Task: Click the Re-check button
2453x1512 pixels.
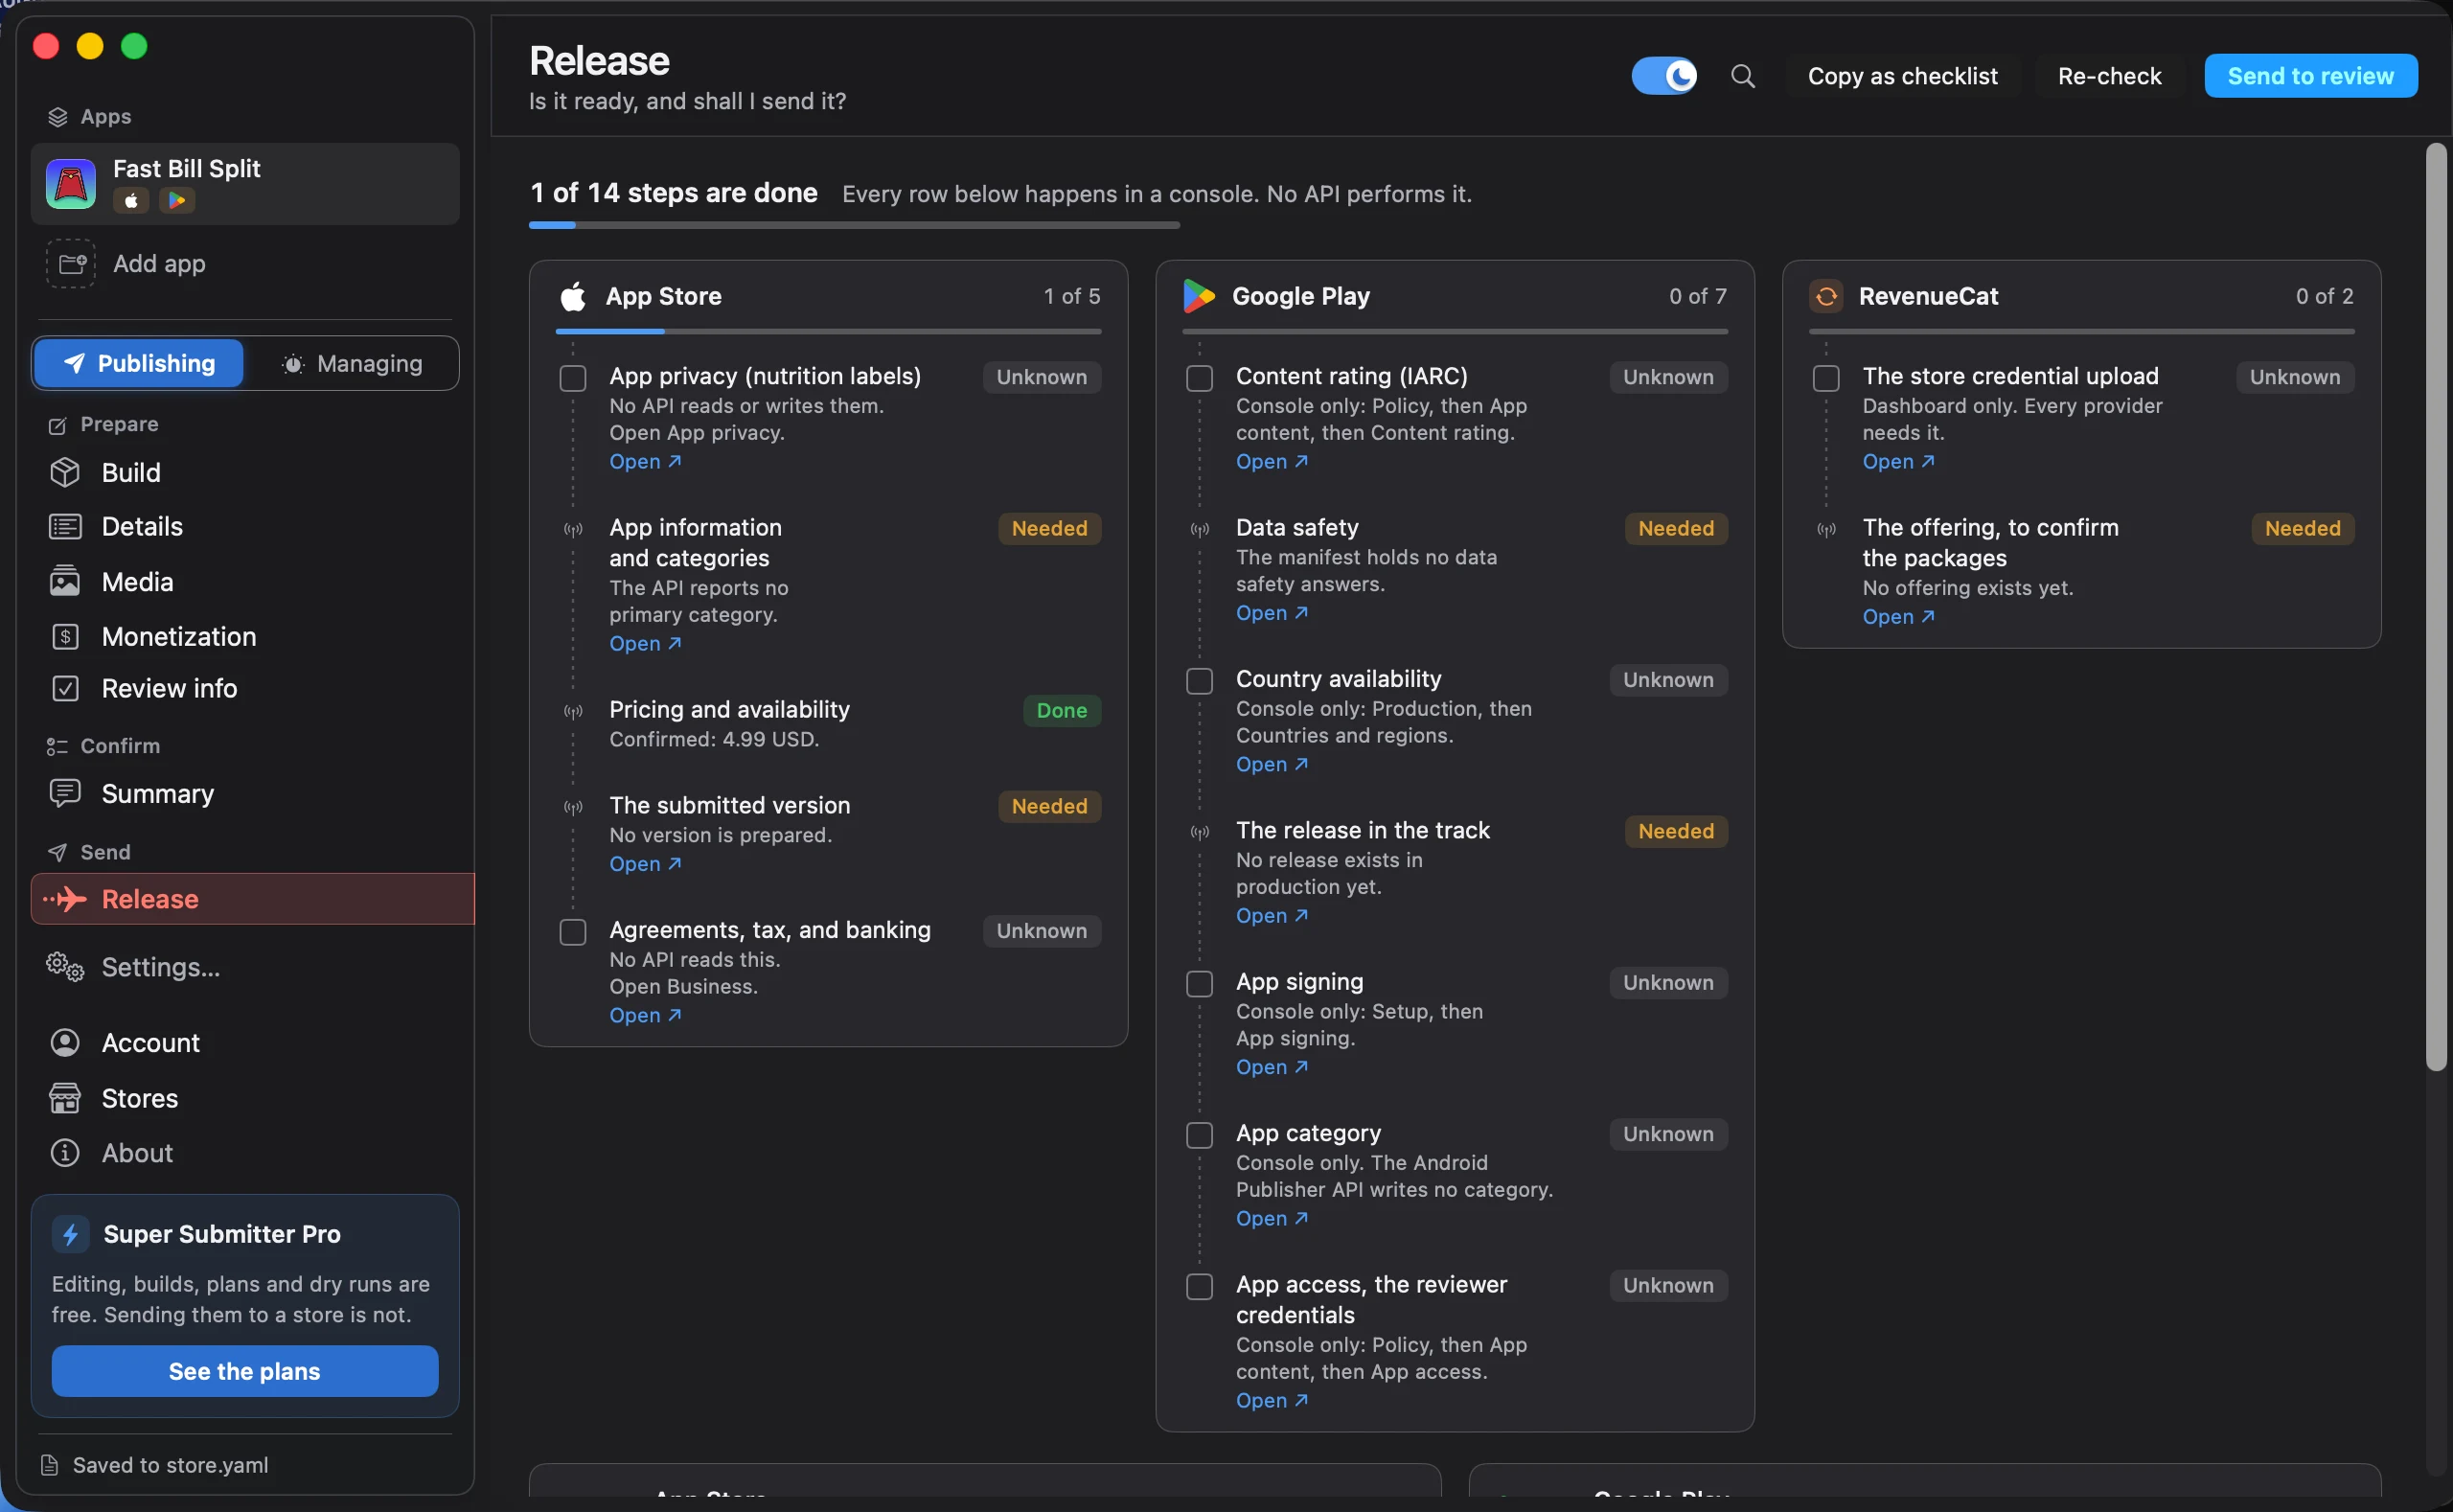Action: pos(2109,76)
